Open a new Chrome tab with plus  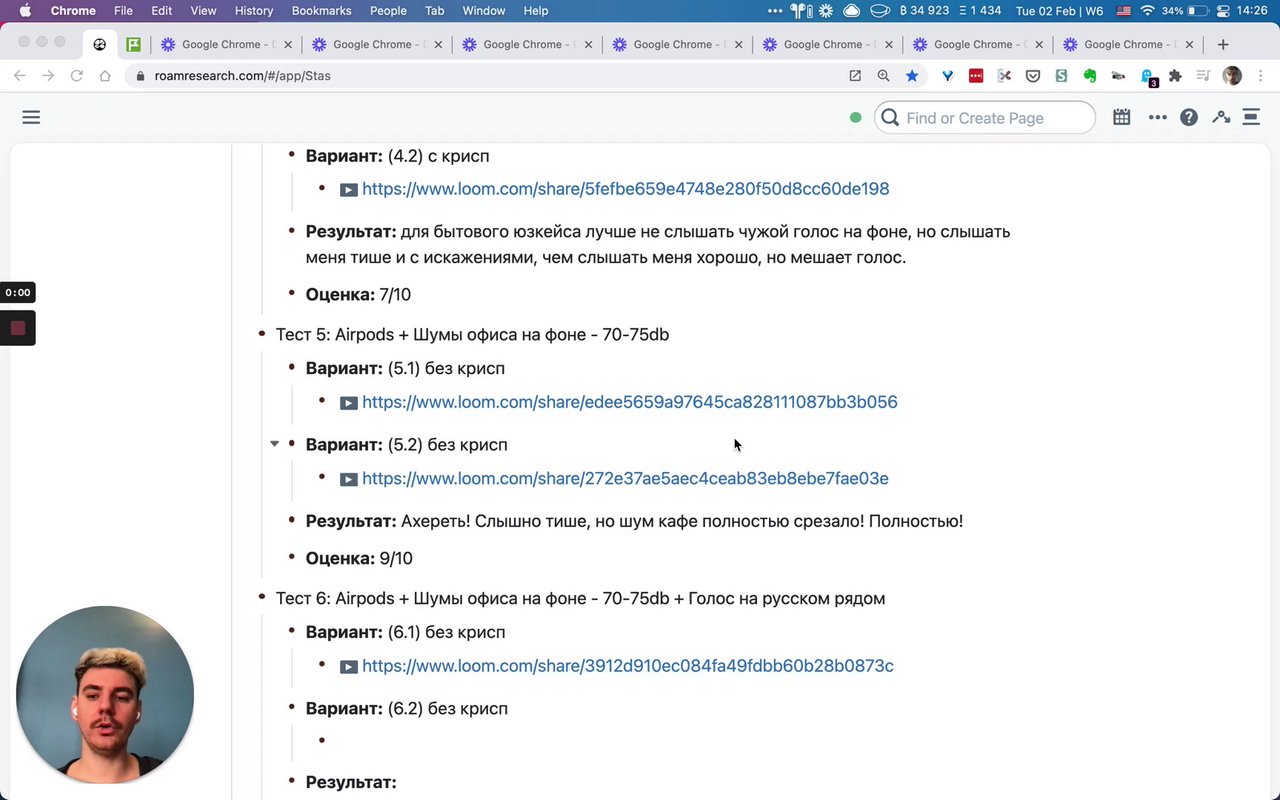click(x=1222, y=44)
